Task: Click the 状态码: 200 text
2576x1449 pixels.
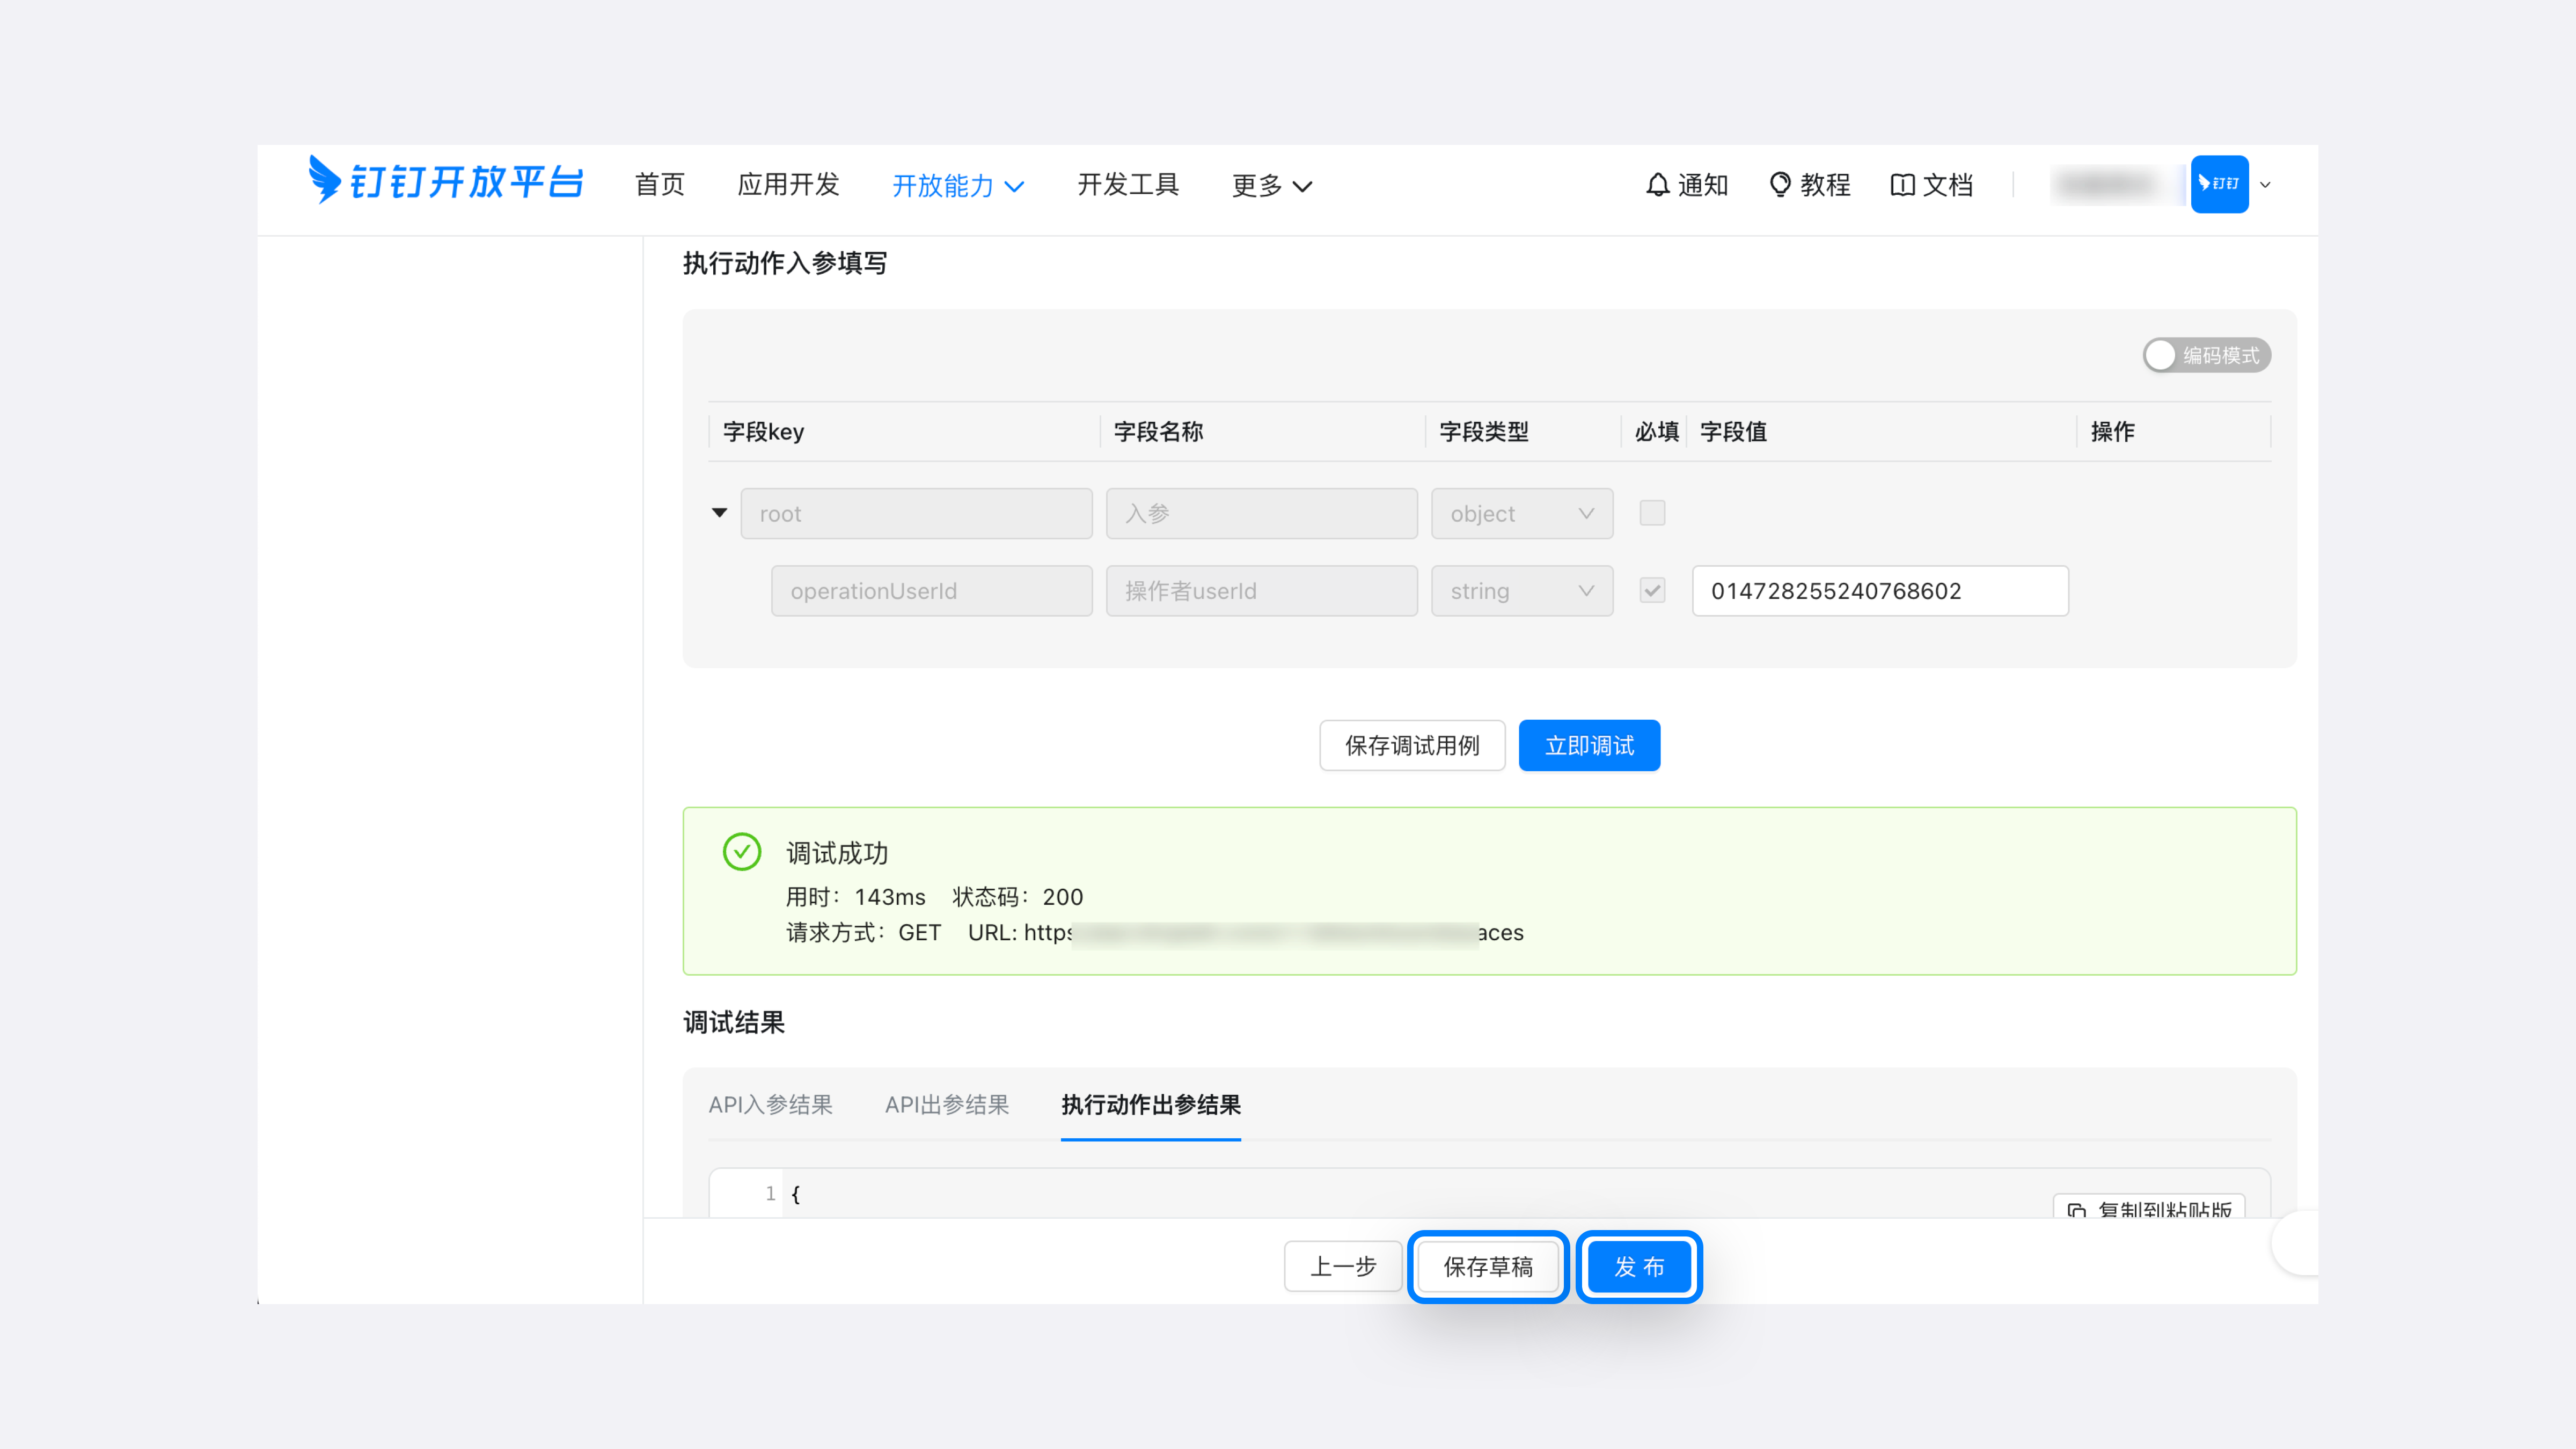Action: point(1017,896)
